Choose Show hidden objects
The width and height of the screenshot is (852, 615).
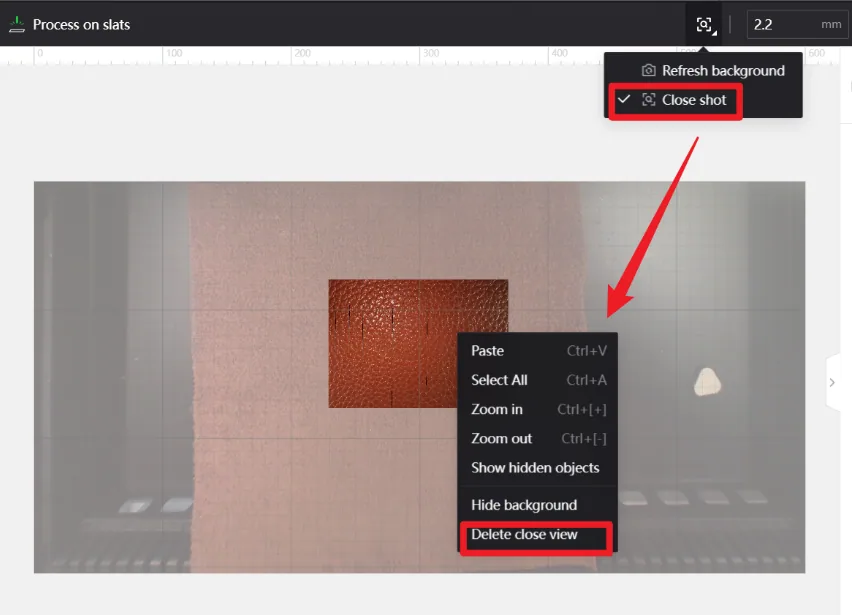(x=538, y=468)
